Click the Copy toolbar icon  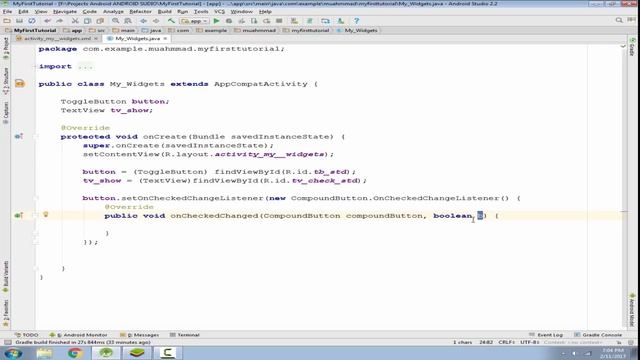pyautogui.click(x=87, y=21)
